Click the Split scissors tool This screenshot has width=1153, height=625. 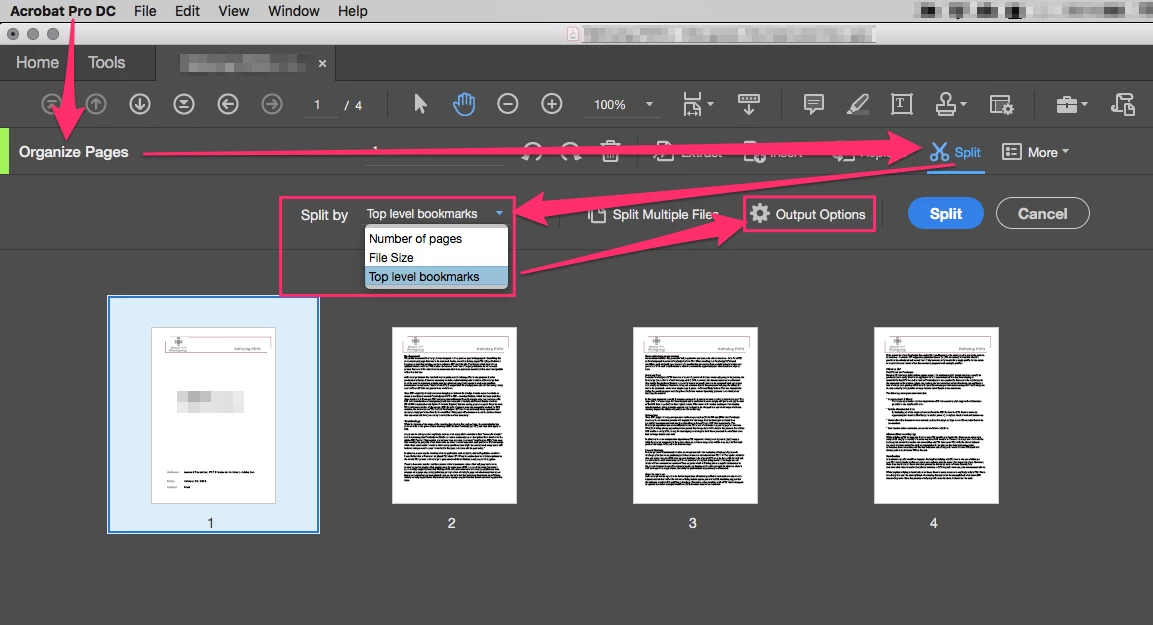coord(955,152)
